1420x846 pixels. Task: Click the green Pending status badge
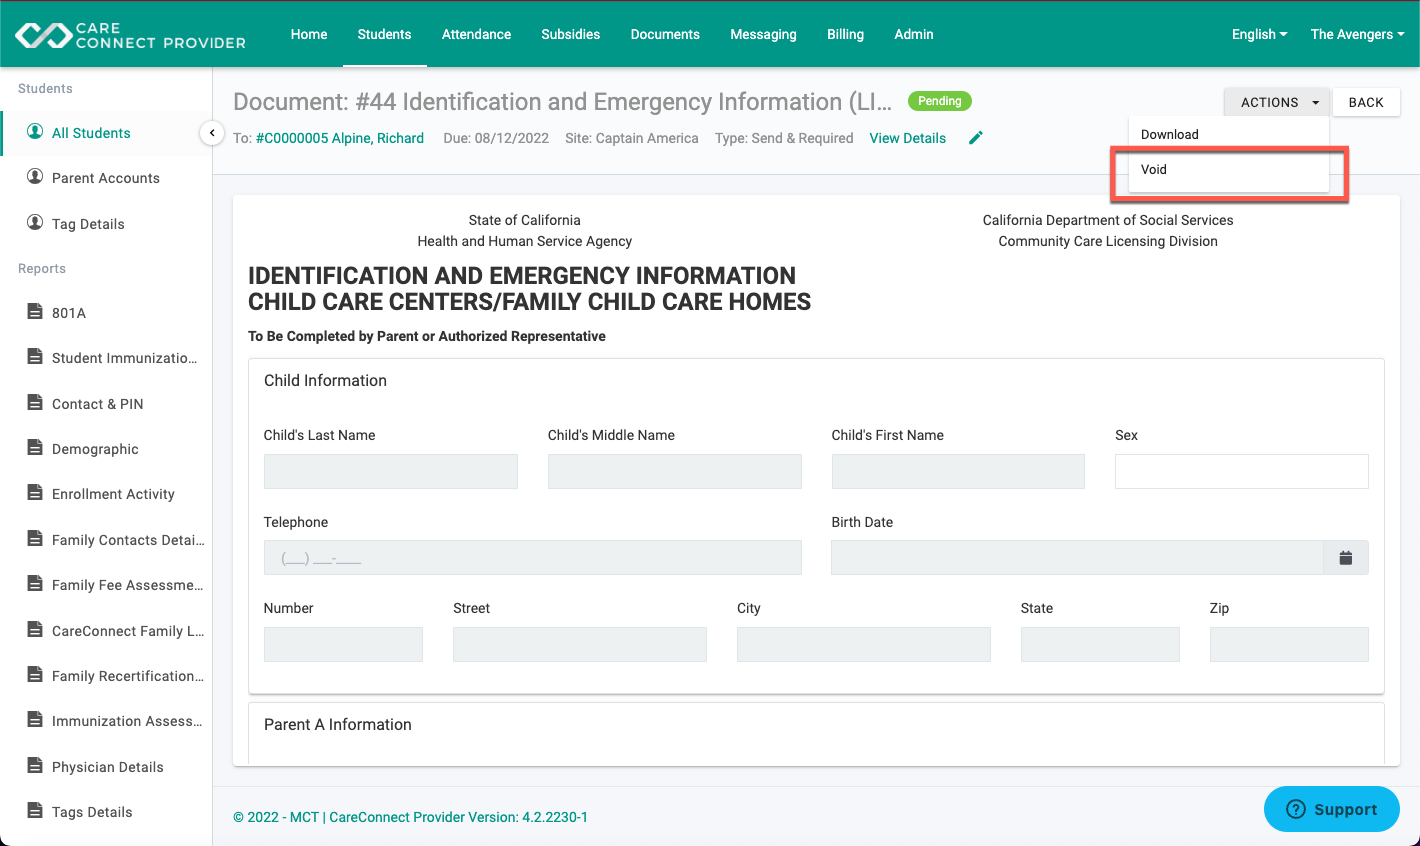(940, 101)
